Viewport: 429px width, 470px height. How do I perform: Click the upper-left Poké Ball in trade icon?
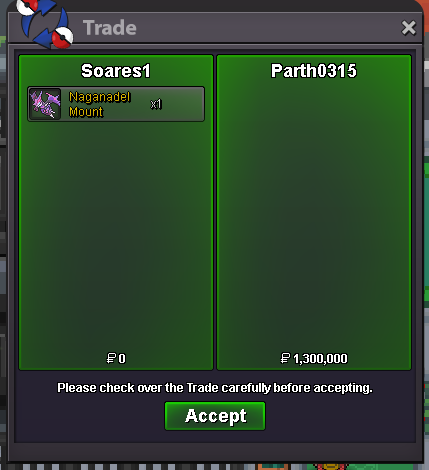click(x=27, y=7)
